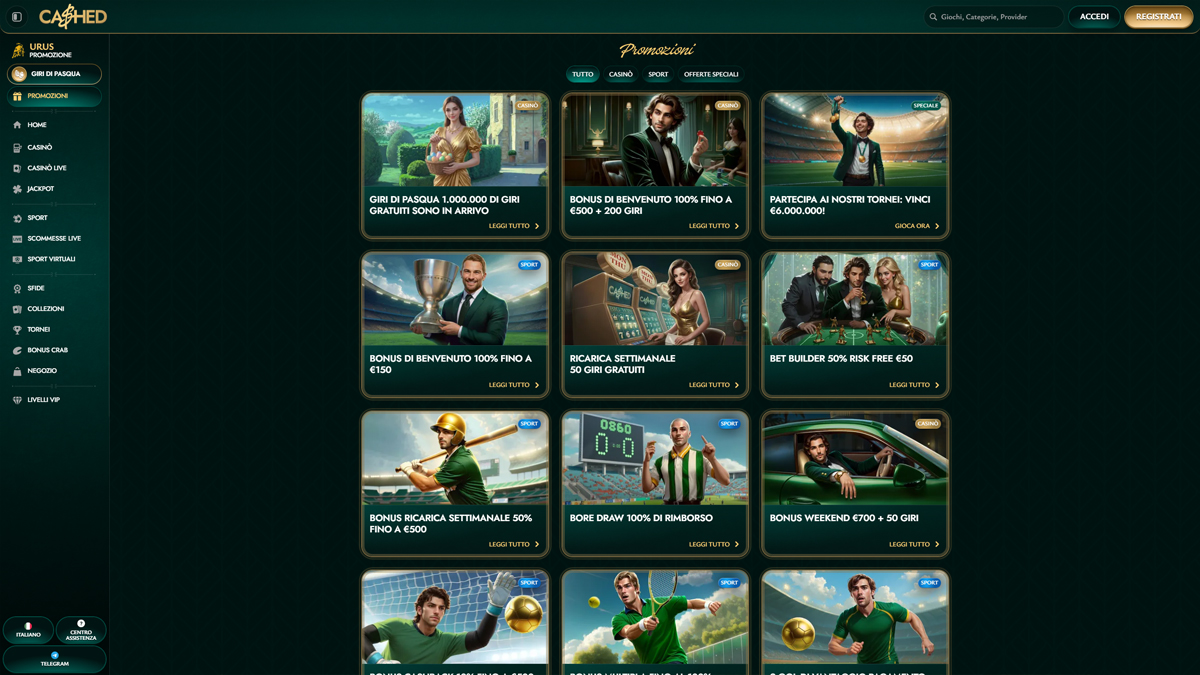Select the Livelli VIP diamond icon
This screenshot has width=1200, height=675.
click(17, 400)
